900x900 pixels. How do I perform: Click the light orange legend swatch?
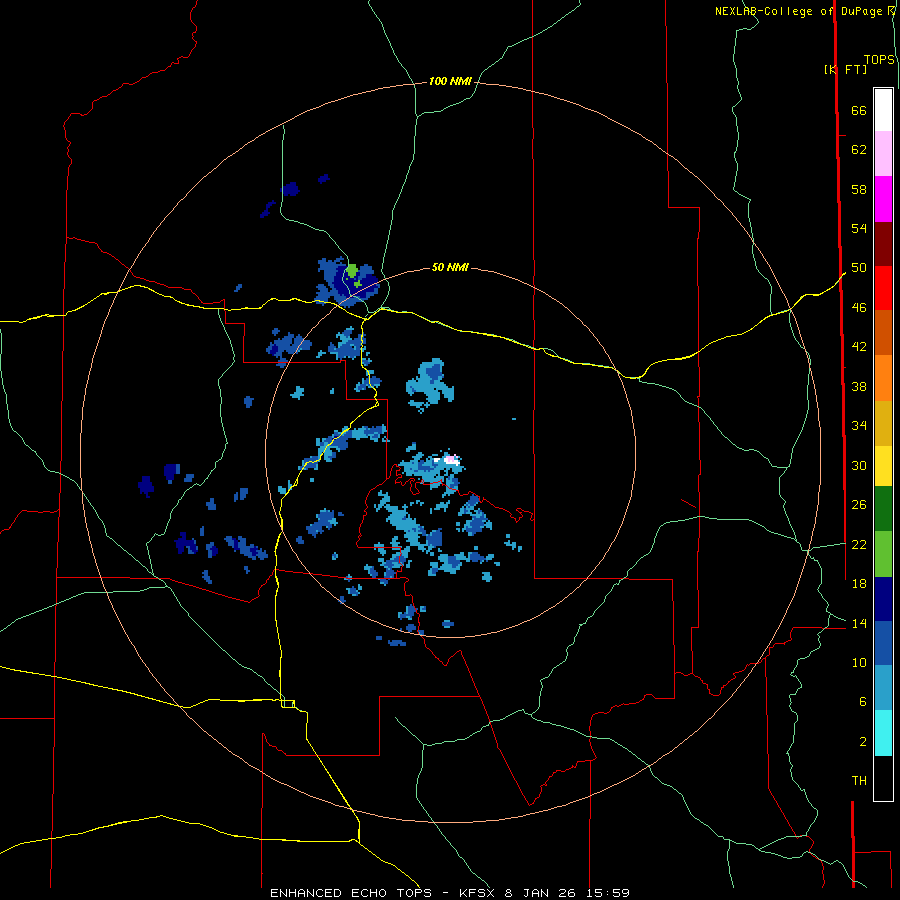point(883,378)
